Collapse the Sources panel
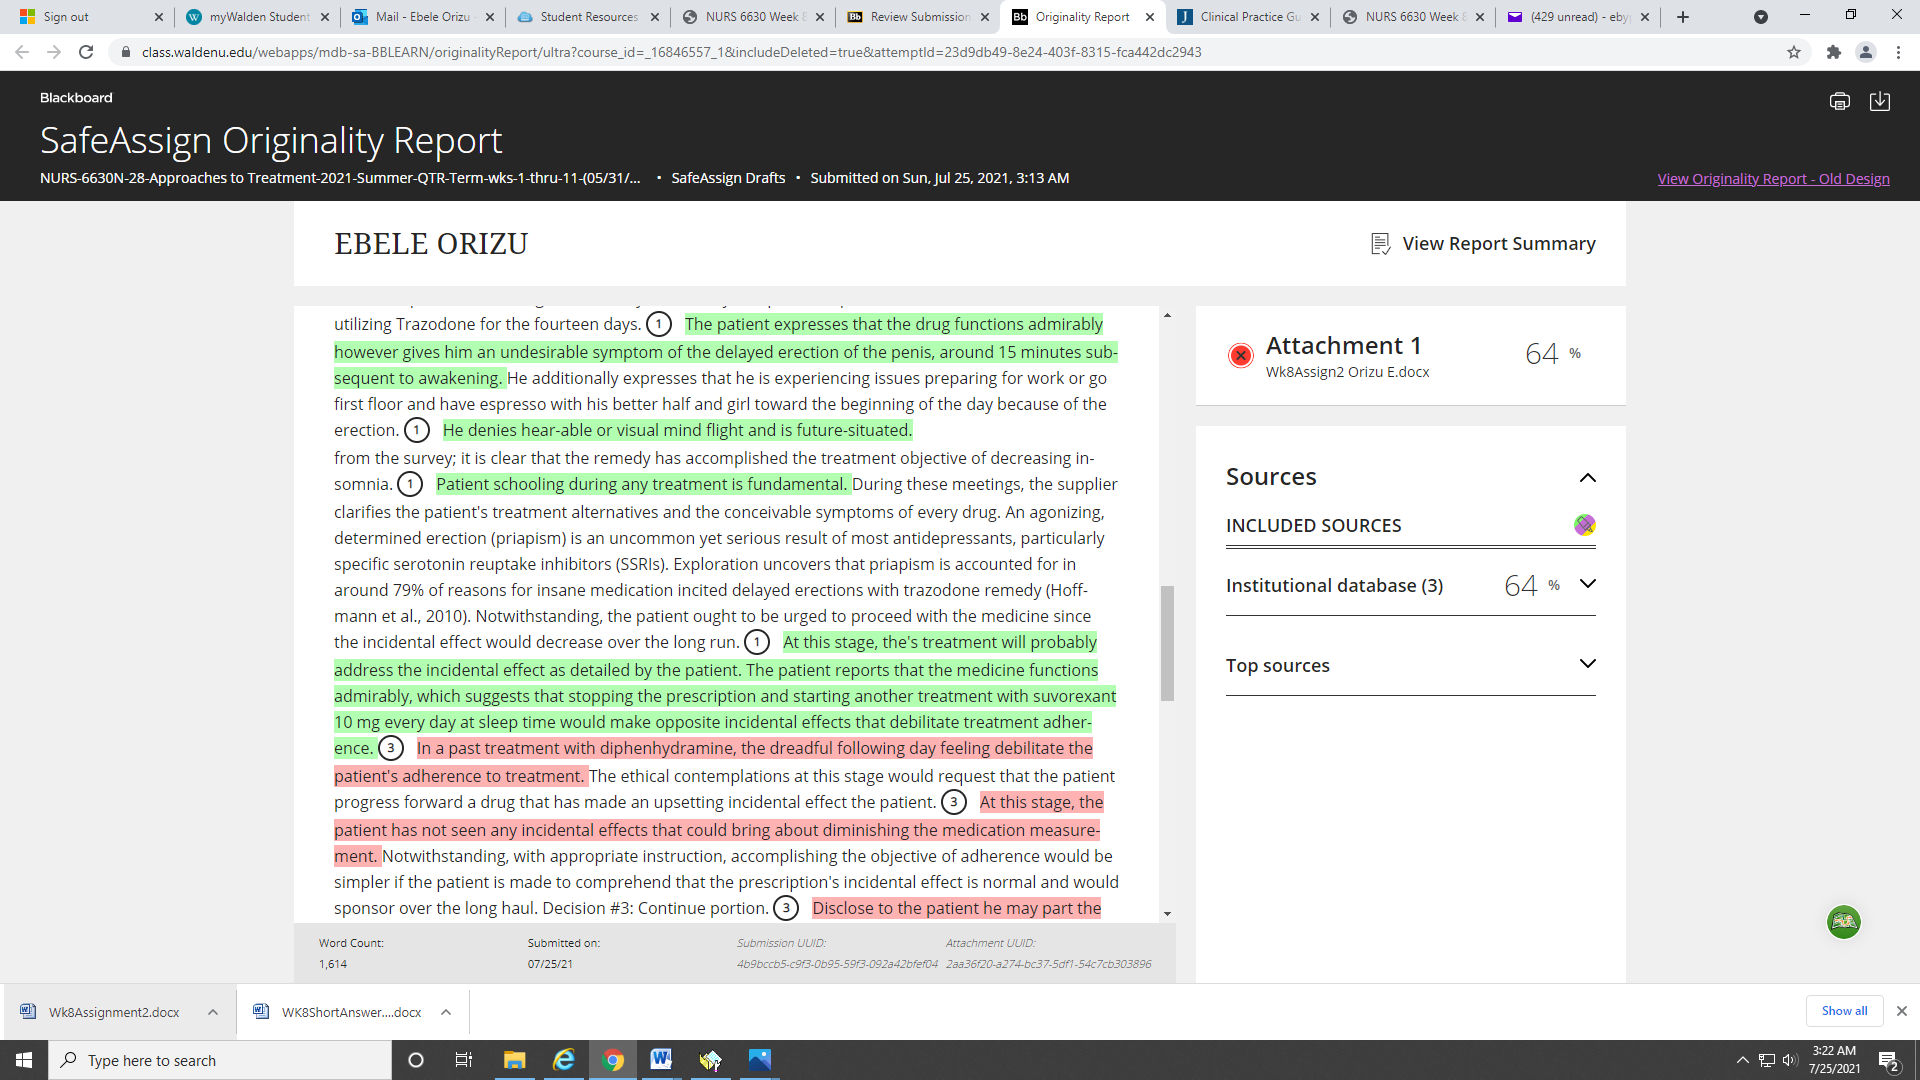1920x1080 pixels. point(1587,478)
